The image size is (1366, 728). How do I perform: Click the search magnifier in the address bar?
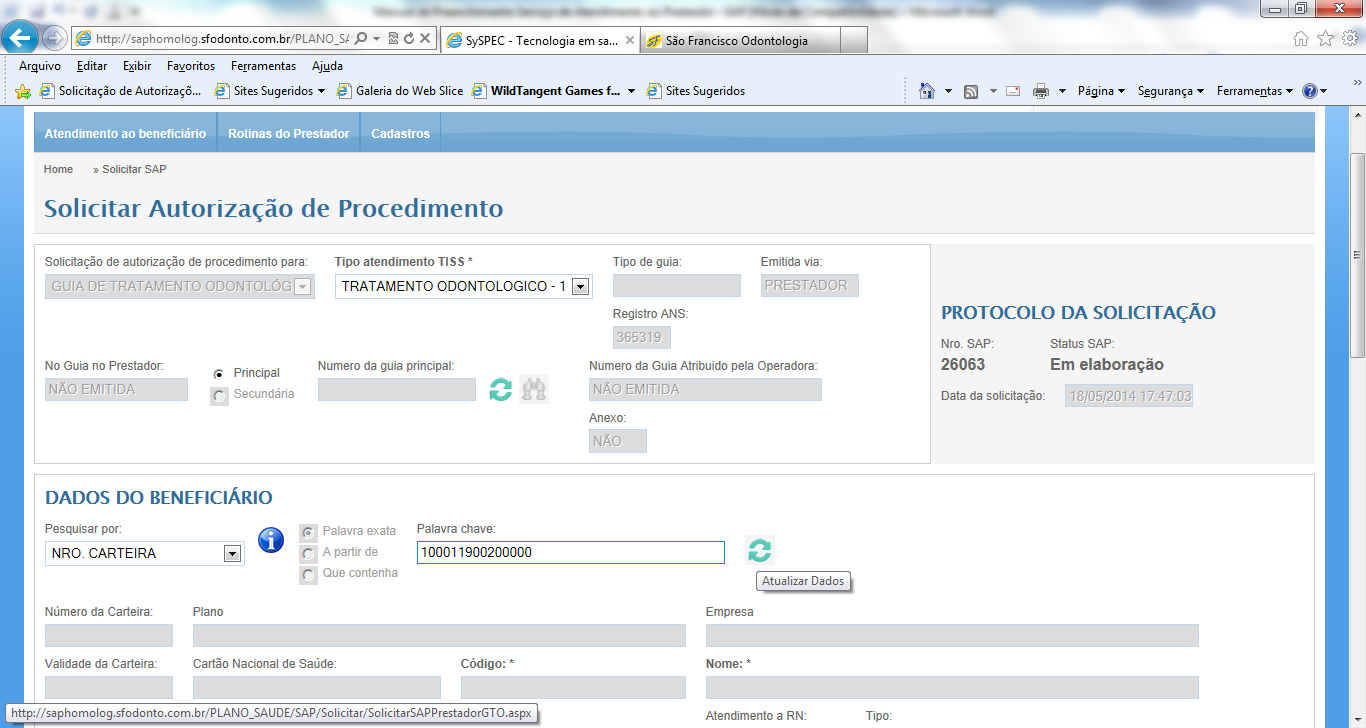point(362,39)
